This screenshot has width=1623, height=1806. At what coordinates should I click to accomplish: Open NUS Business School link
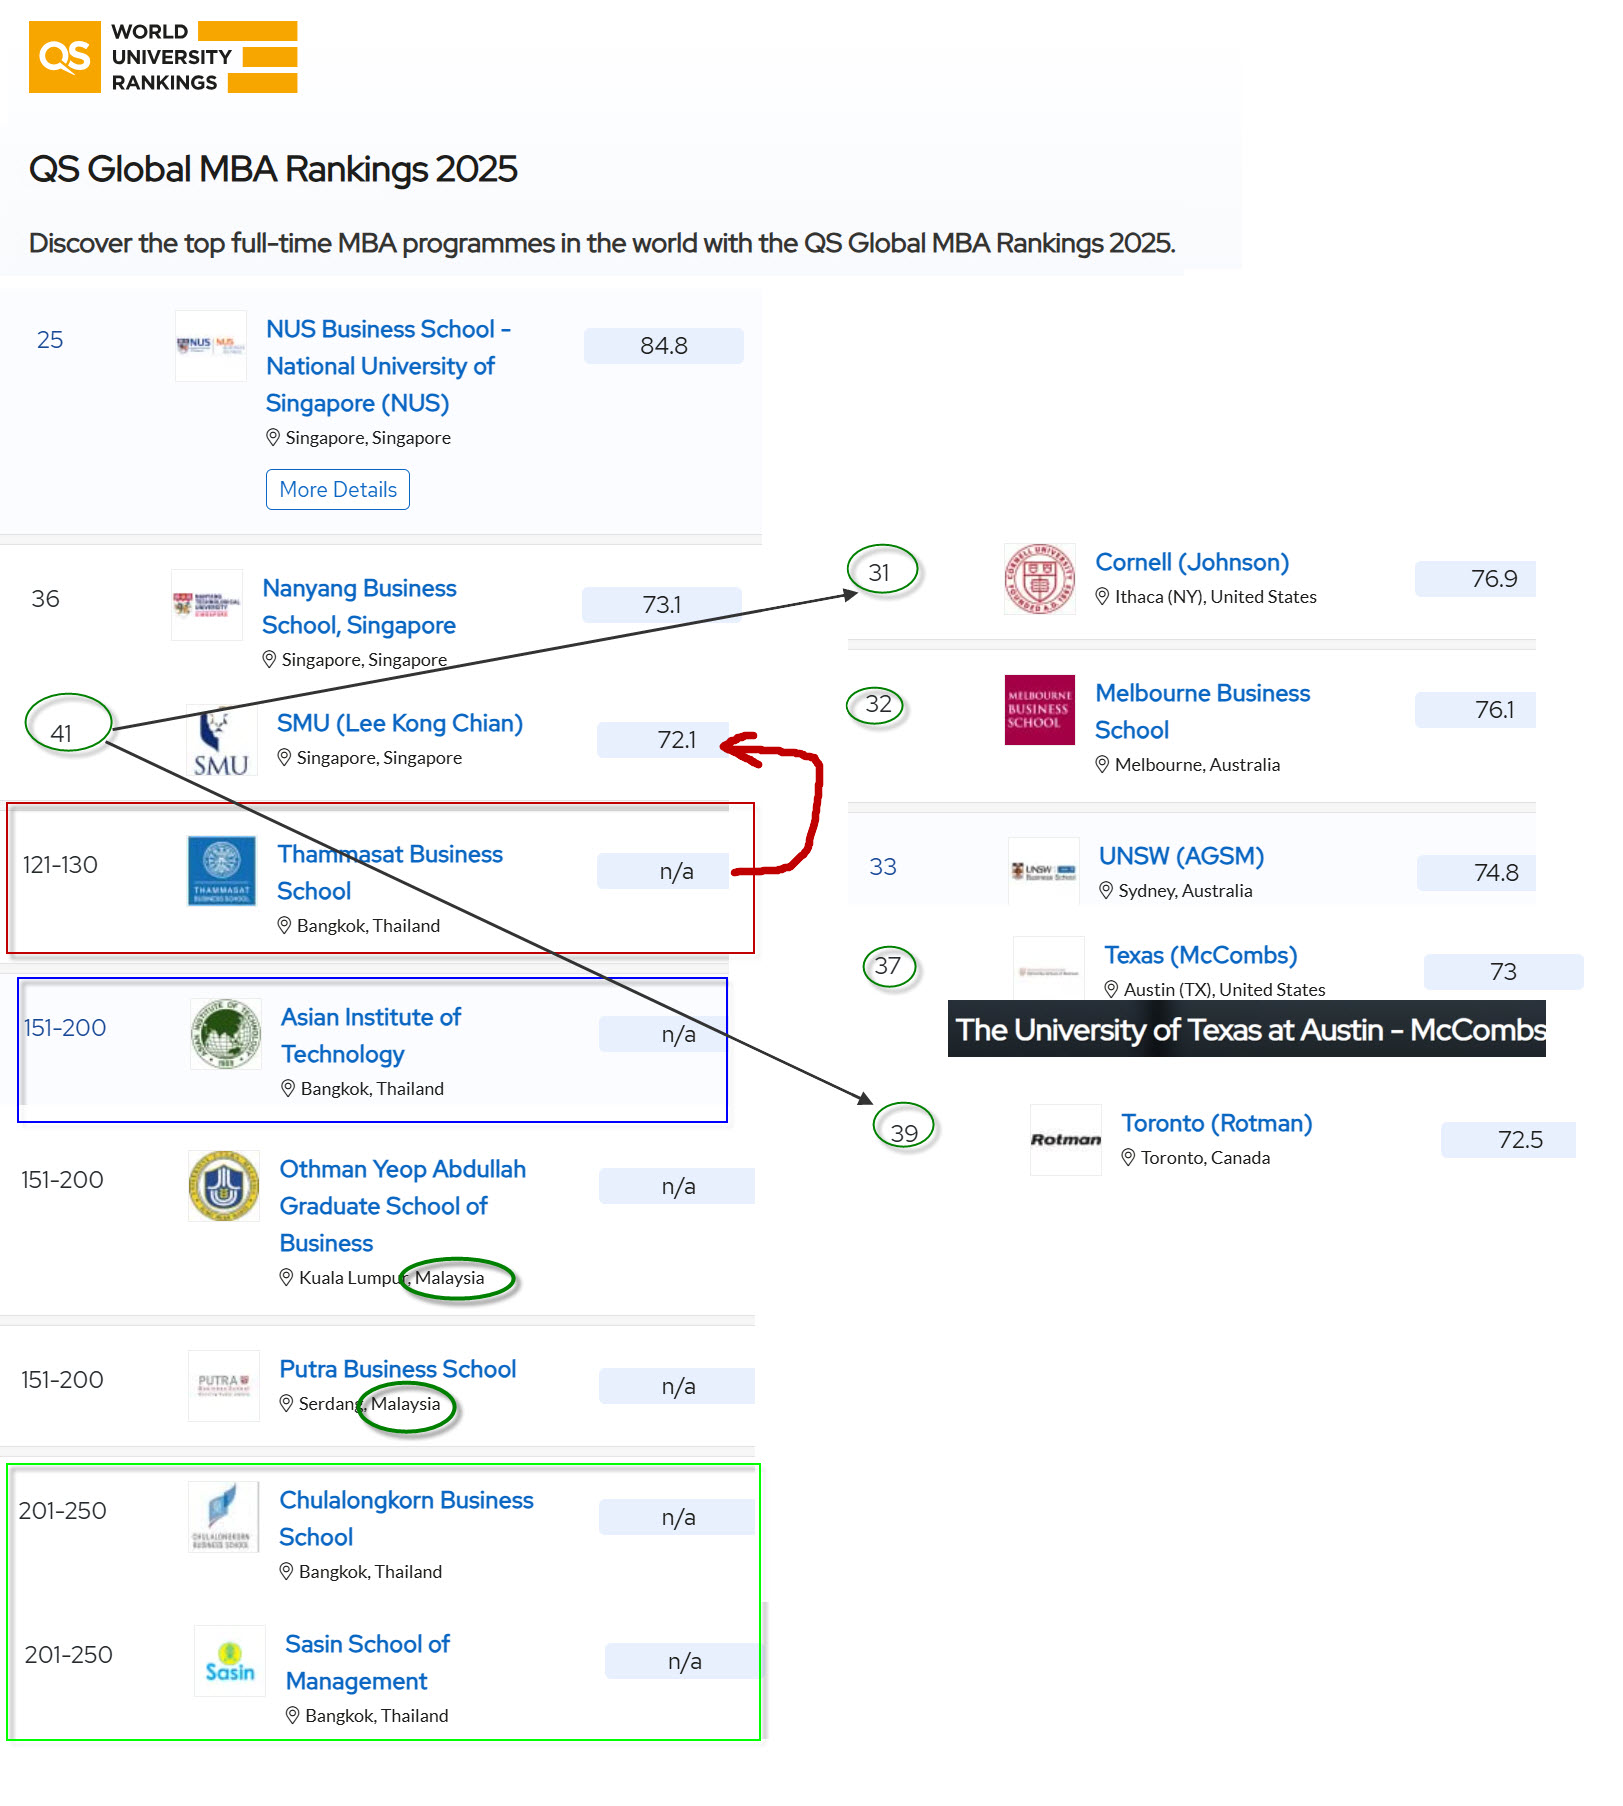pos(388,366)
